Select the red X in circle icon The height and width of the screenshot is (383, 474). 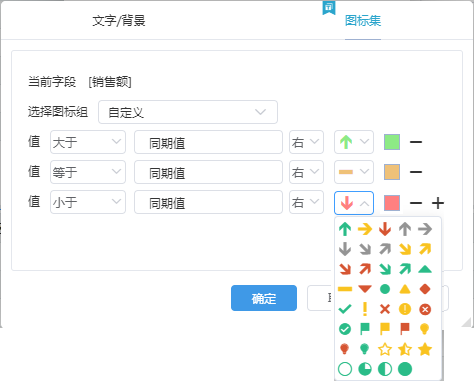(x=425, y=309)
